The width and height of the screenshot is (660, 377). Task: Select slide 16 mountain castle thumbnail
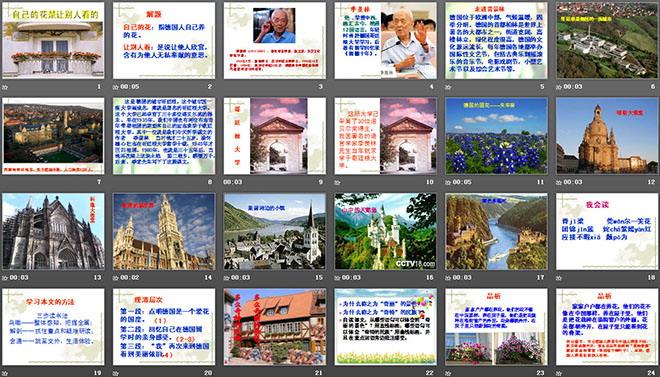pos(386,231)
